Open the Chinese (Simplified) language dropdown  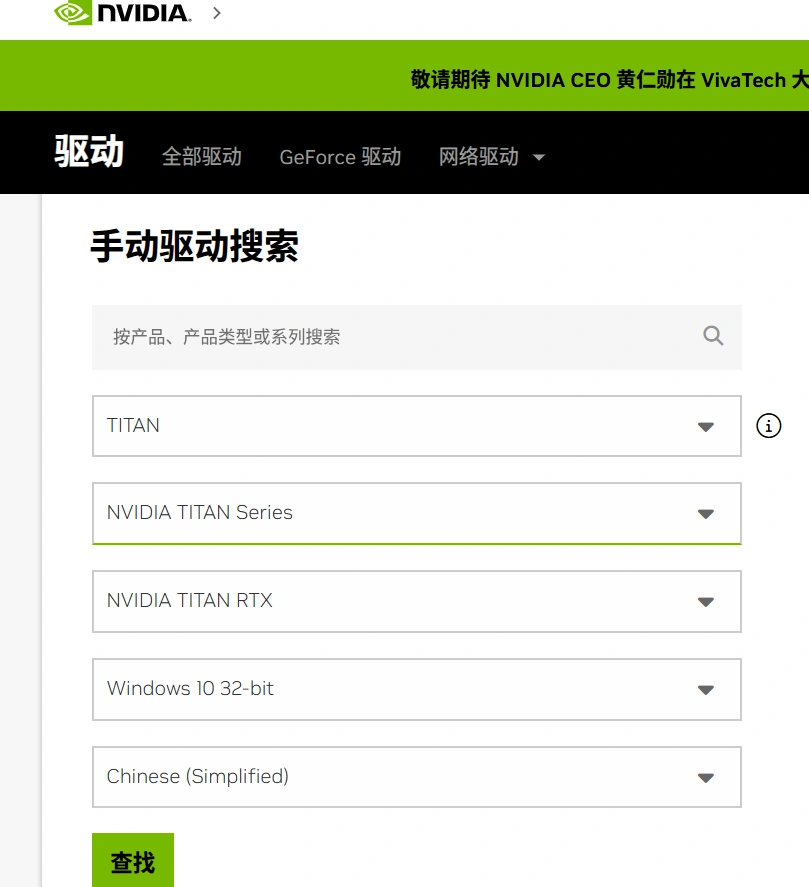click(416, 777)
